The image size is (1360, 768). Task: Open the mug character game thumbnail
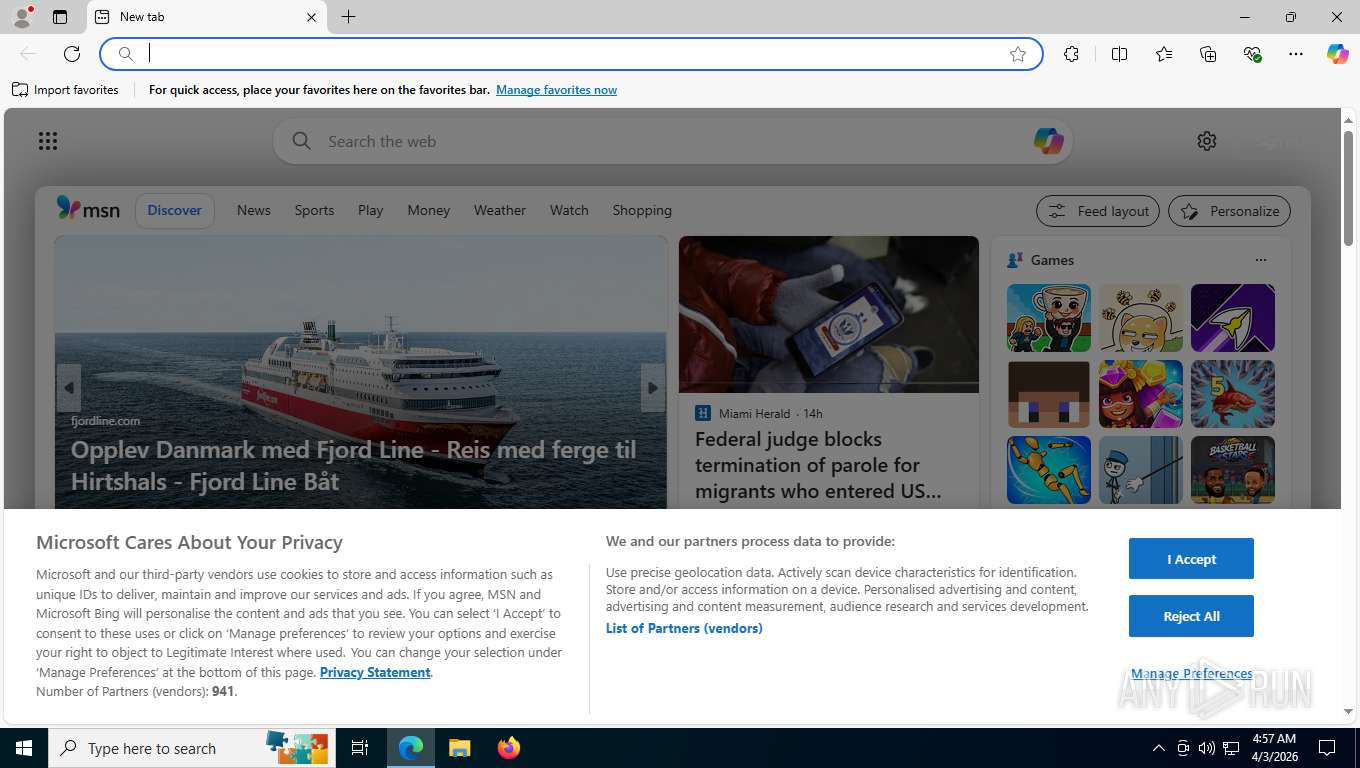[x=1049, y=318]
